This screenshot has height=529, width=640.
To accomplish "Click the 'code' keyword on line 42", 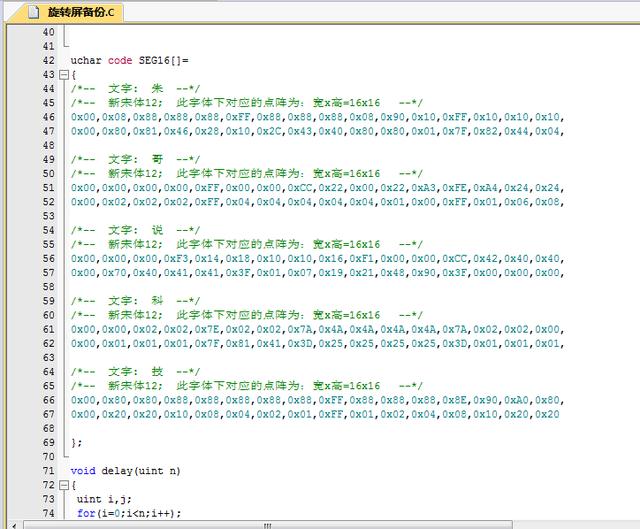I will [x=120, y=60].
